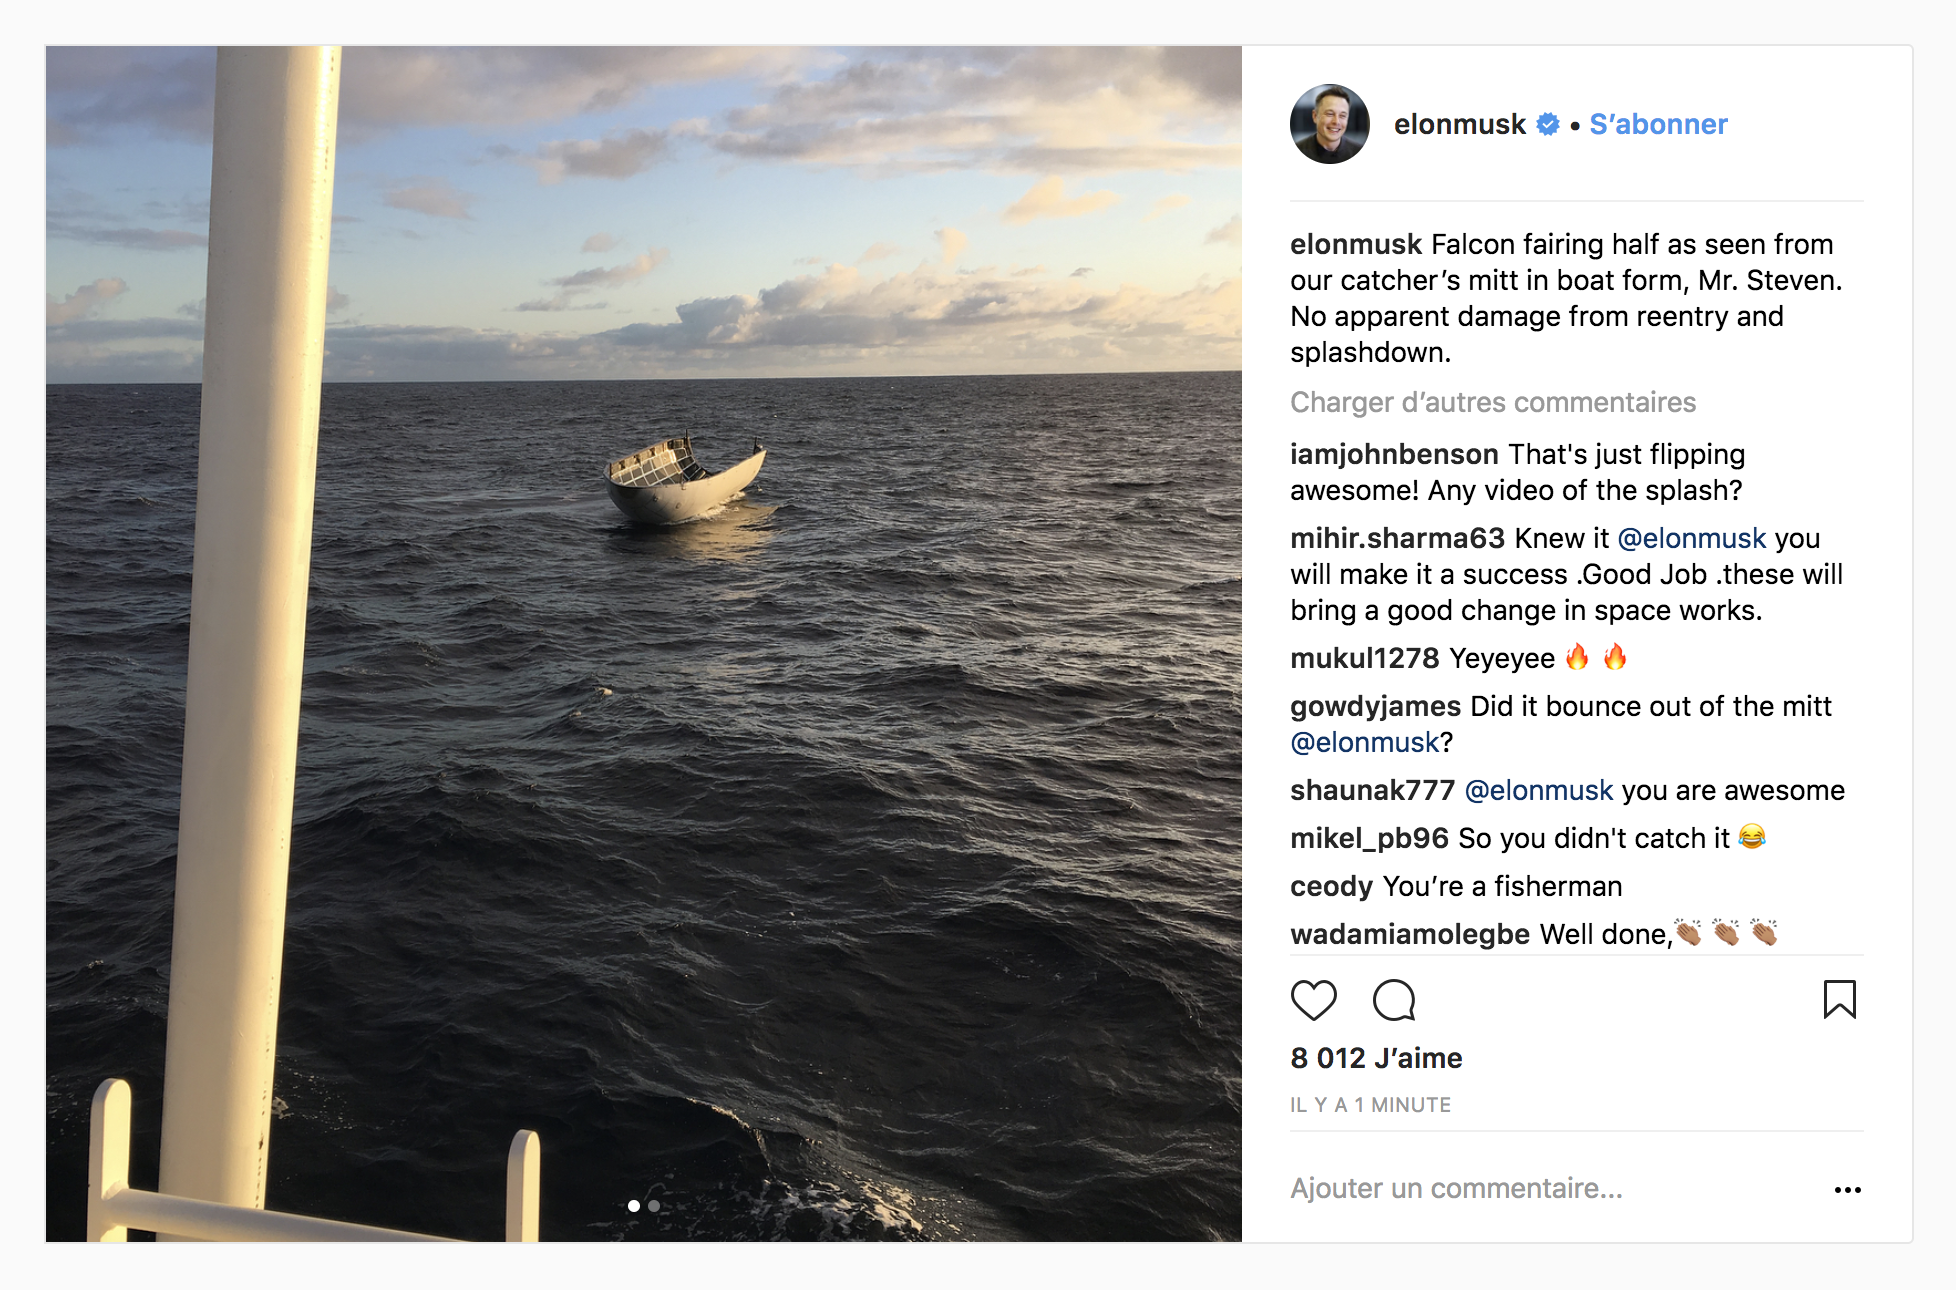Open the three-dot more options menu
The height and width of the screenshot is (1290, 1956).
[x=1847, y=1189]
